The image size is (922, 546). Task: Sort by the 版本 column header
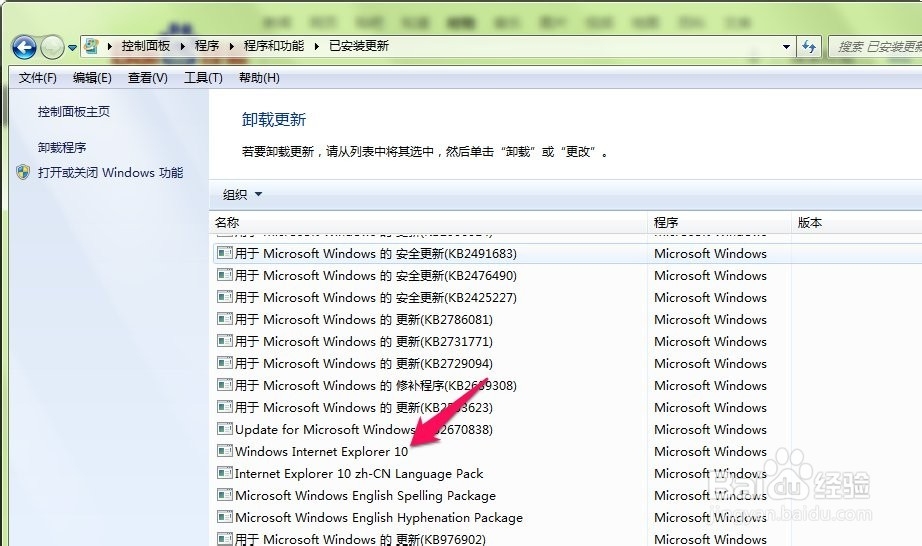pyautogui.click(x=857, y=223)
